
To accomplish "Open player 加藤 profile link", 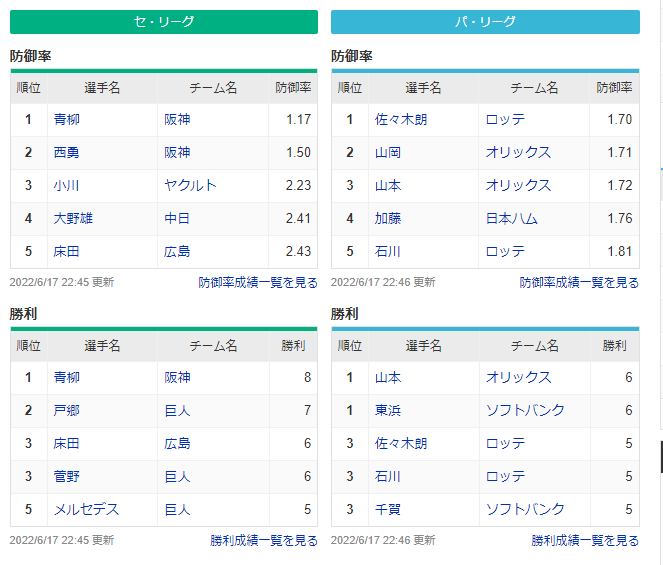I will (387, 218).
